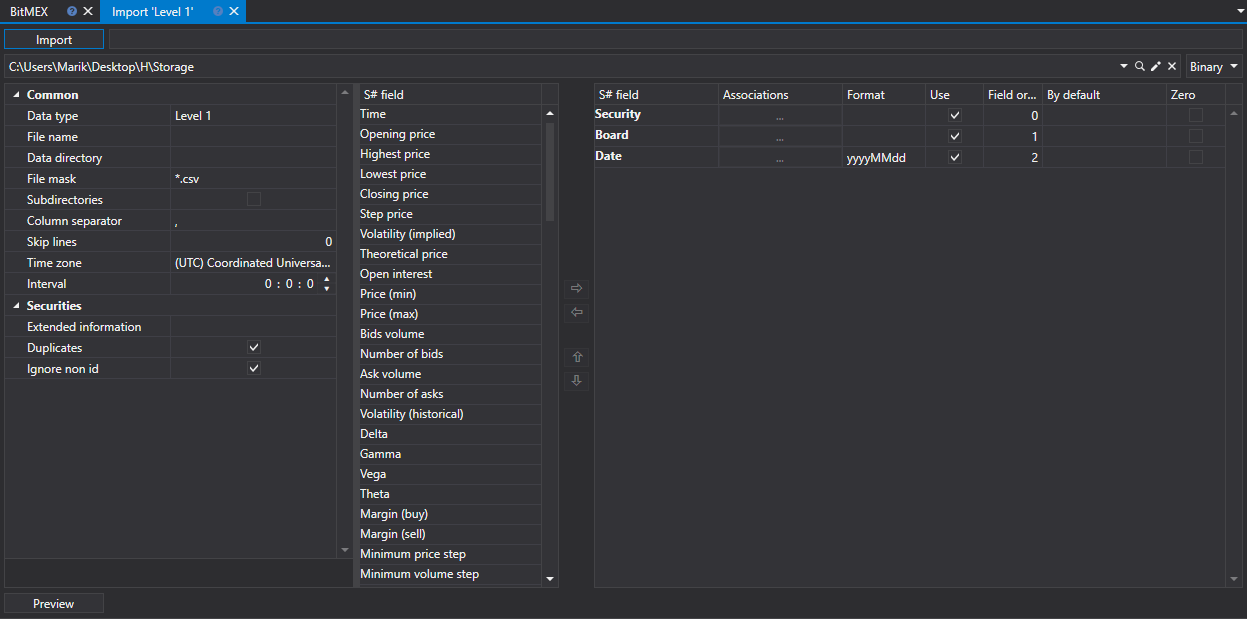Image resolution: width=1247 pixels, height=619 pixels.
Task: Click the File mask input field
Action: click(252, 178)
